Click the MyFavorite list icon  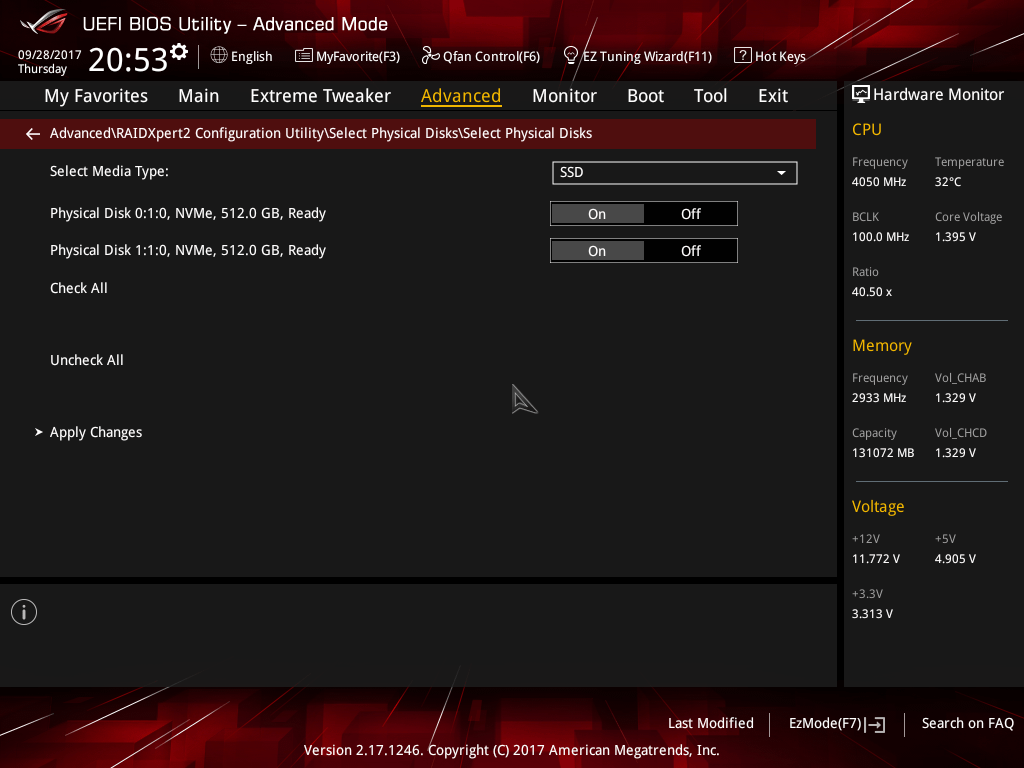pos(304,56)
